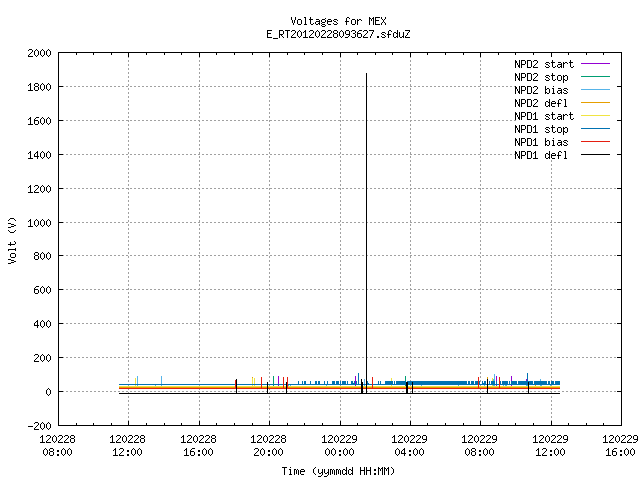Click orange line sample beside NPD2 defl
Screen dimensions: 640x480
(595, 102)
